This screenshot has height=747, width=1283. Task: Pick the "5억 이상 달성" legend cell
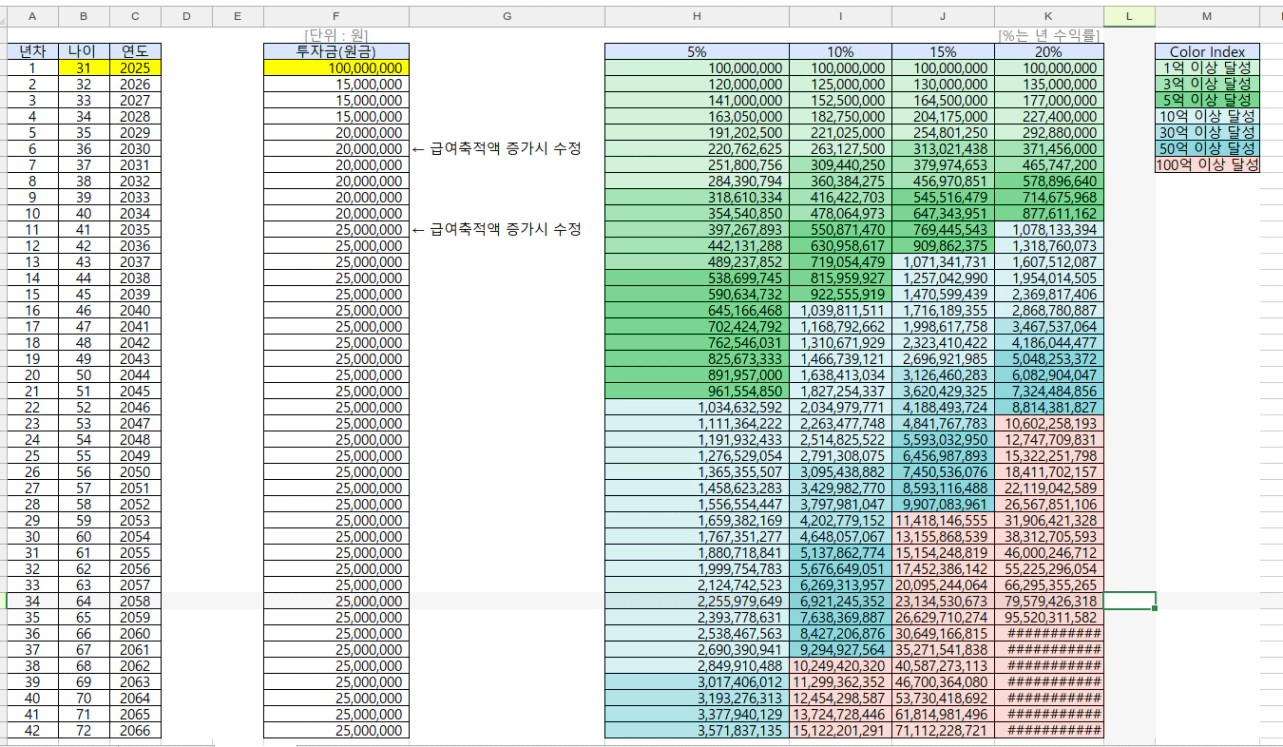1207,100
